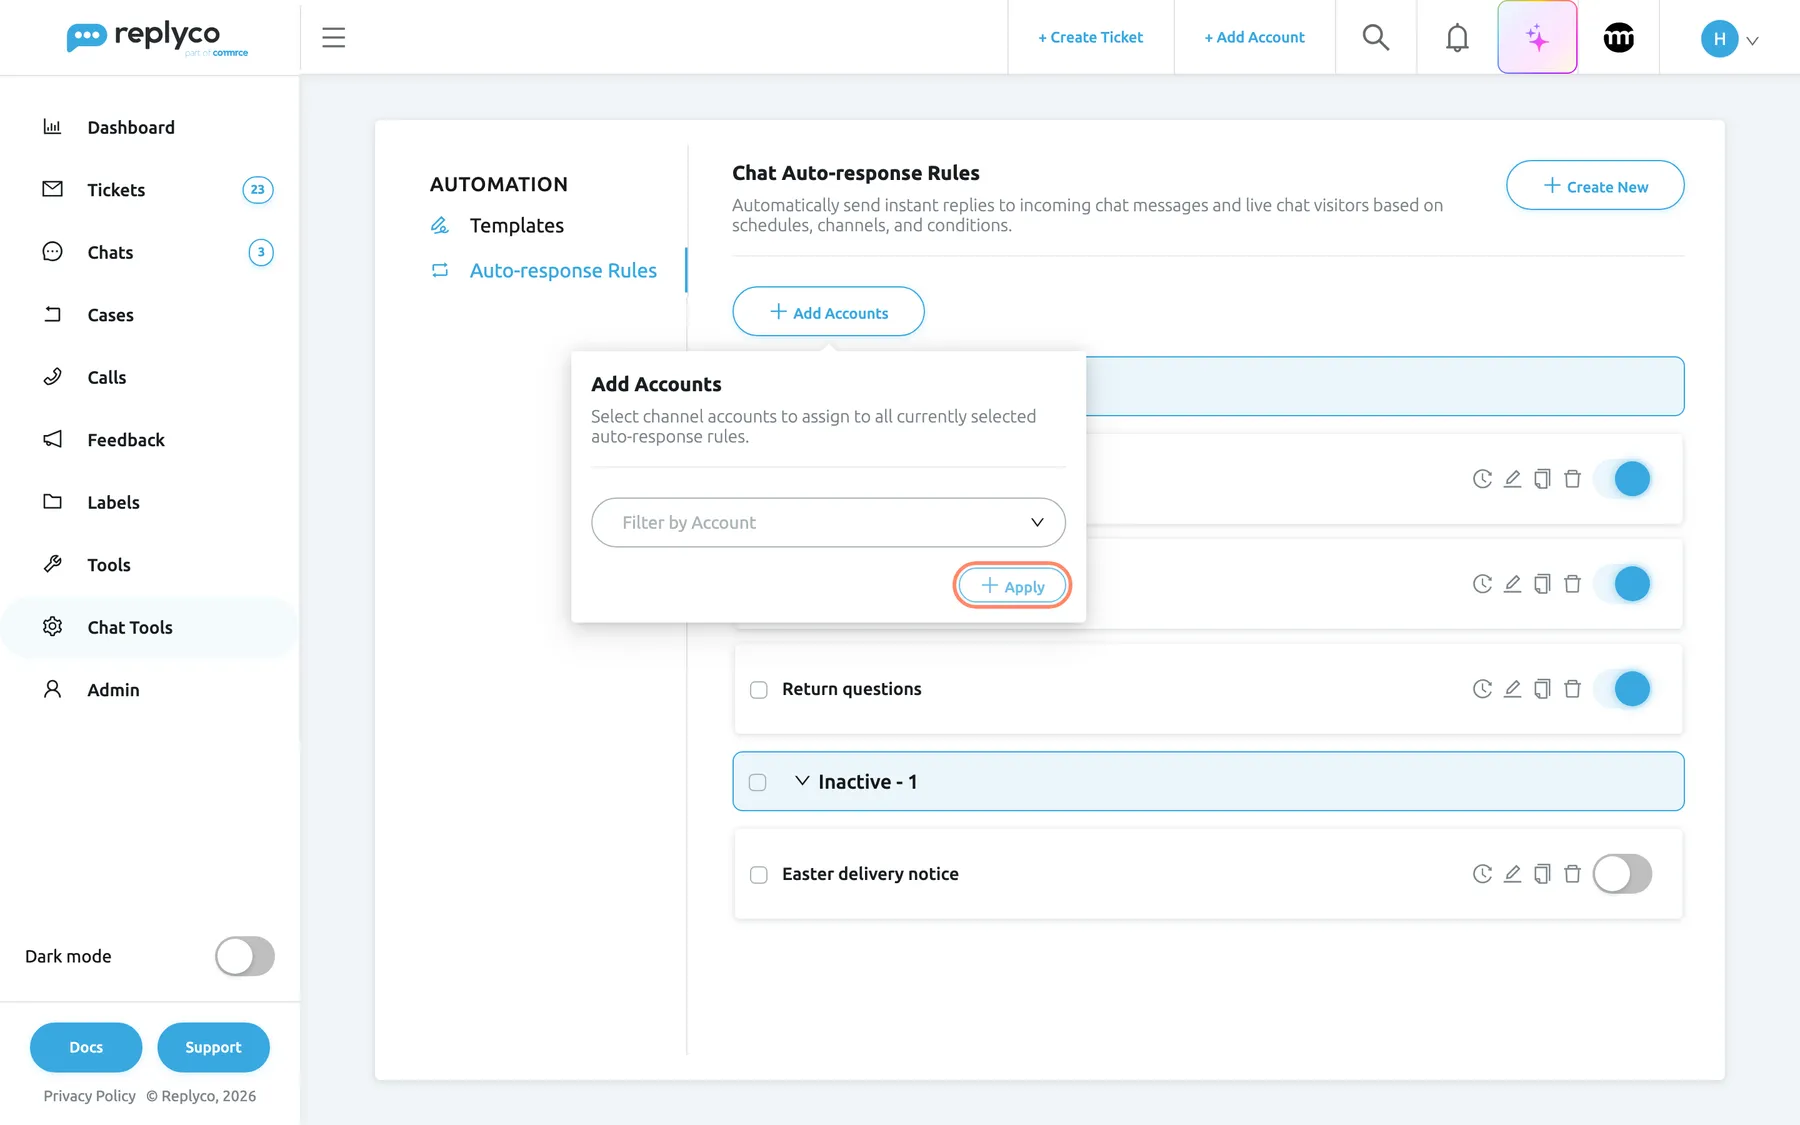Check the Easter delivery notice checkbox
1800x1125 pixels.
pos(759,875)
